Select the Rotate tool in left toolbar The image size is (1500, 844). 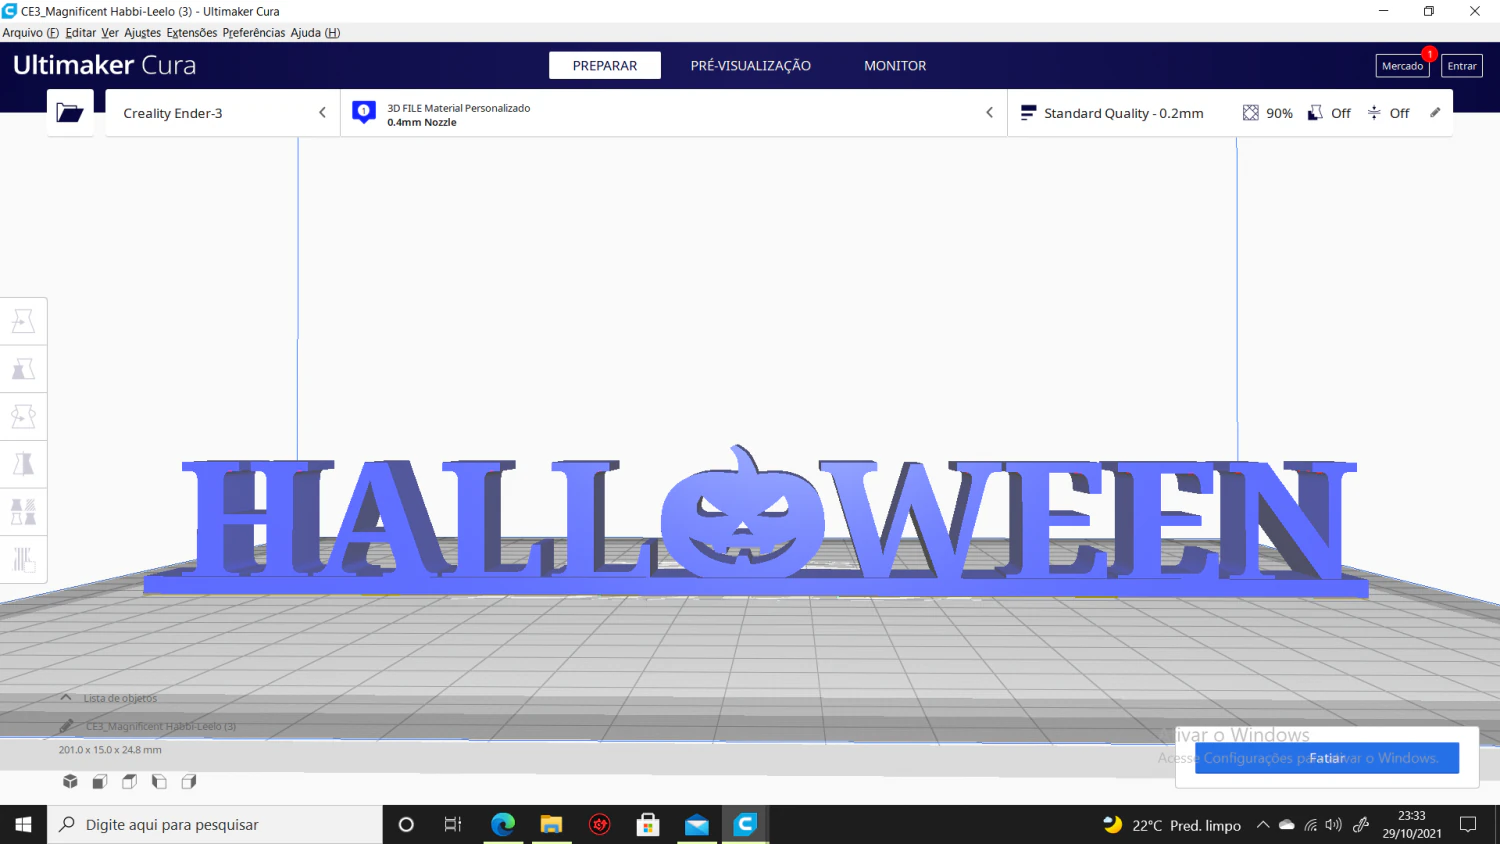tap(23, 416)
